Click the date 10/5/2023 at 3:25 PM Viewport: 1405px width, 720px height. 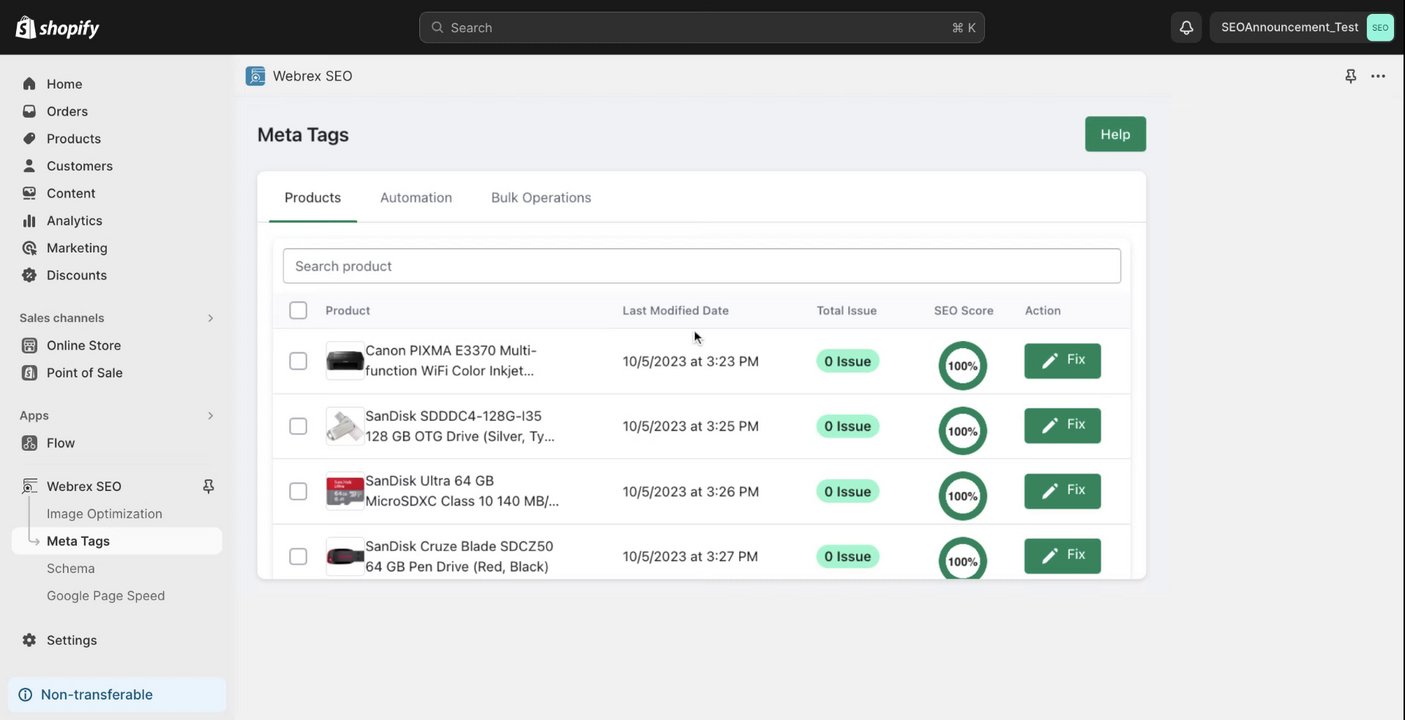point(691,426)
